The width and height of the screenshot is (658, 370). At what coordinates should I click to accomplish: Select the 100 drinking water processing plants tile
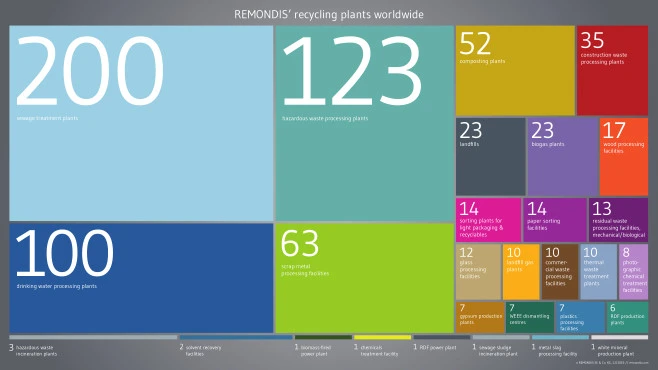(141, 278)
